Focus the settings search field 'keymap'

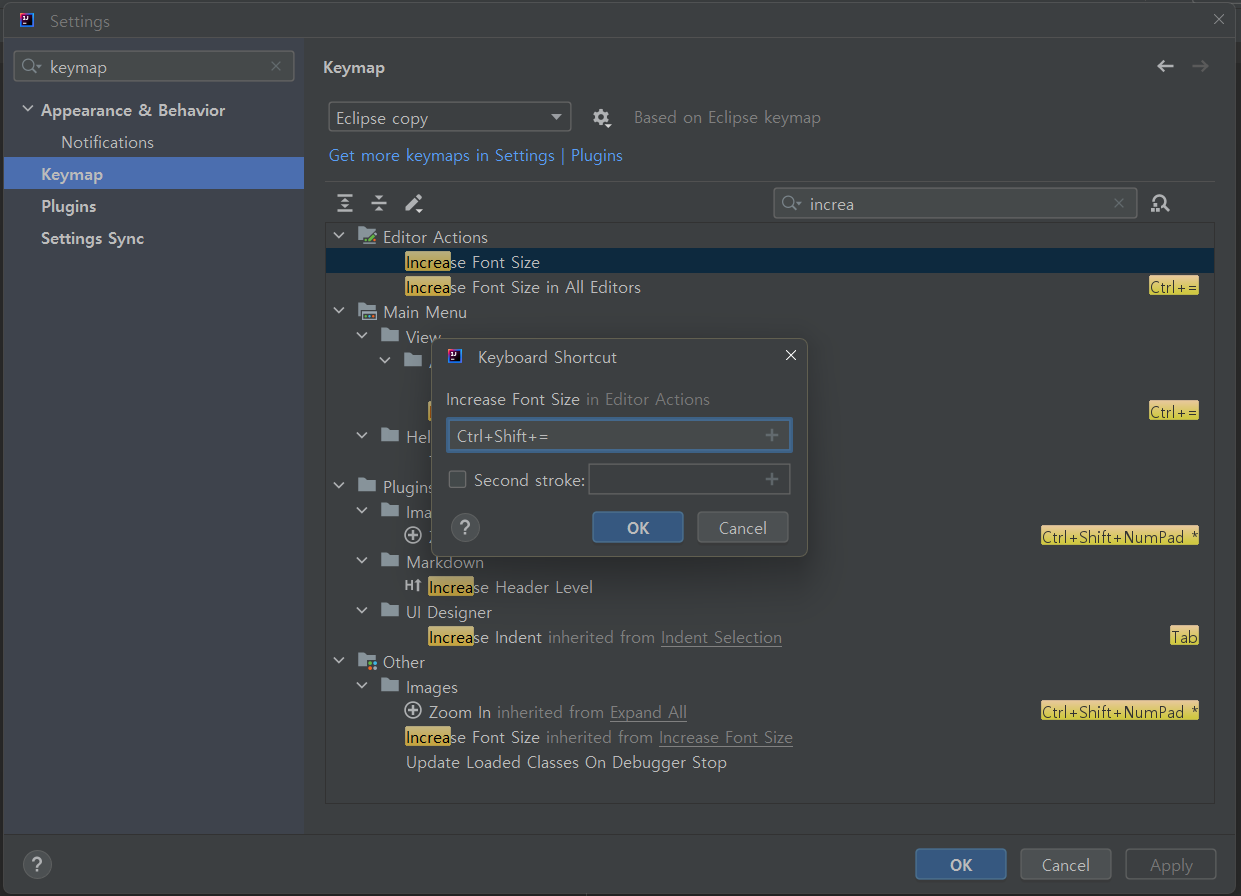(154, 67)
